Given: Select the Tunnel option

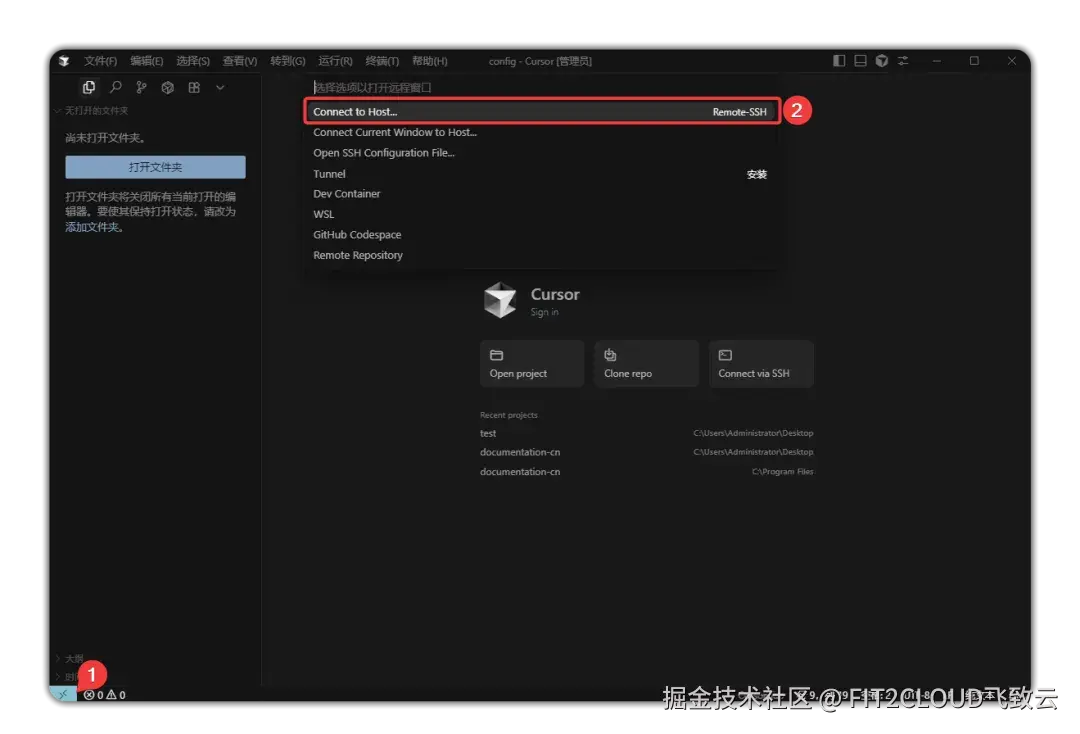Looking at the screenshot, I should click(x=542, y=174).
